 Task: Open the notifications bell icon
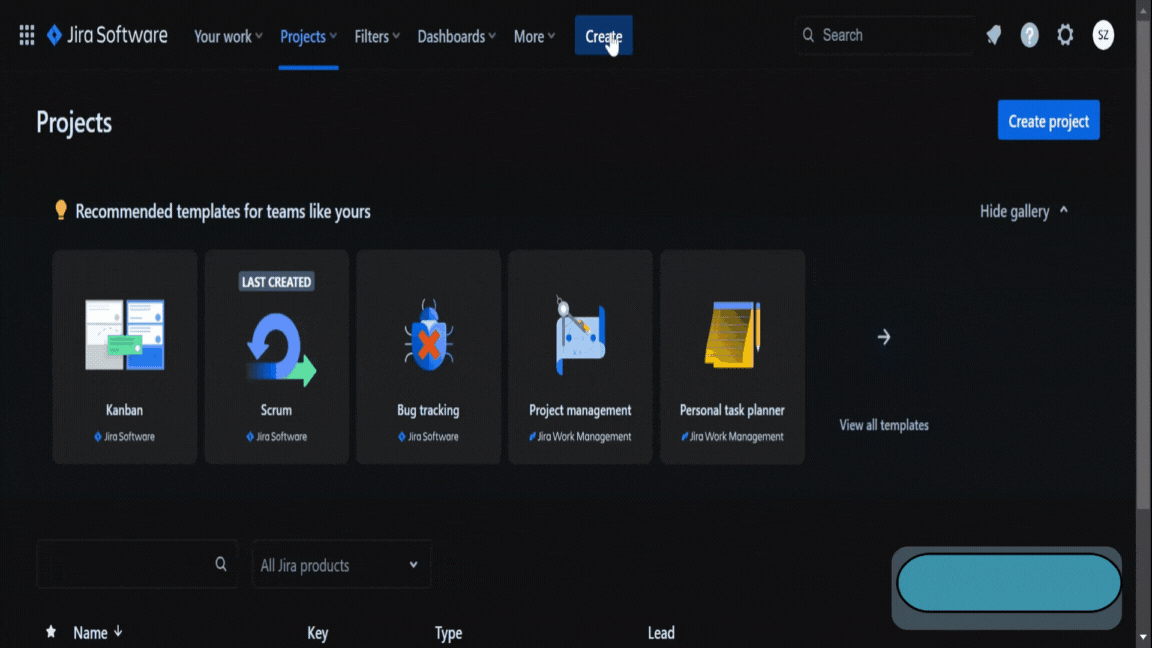(994, 35)
